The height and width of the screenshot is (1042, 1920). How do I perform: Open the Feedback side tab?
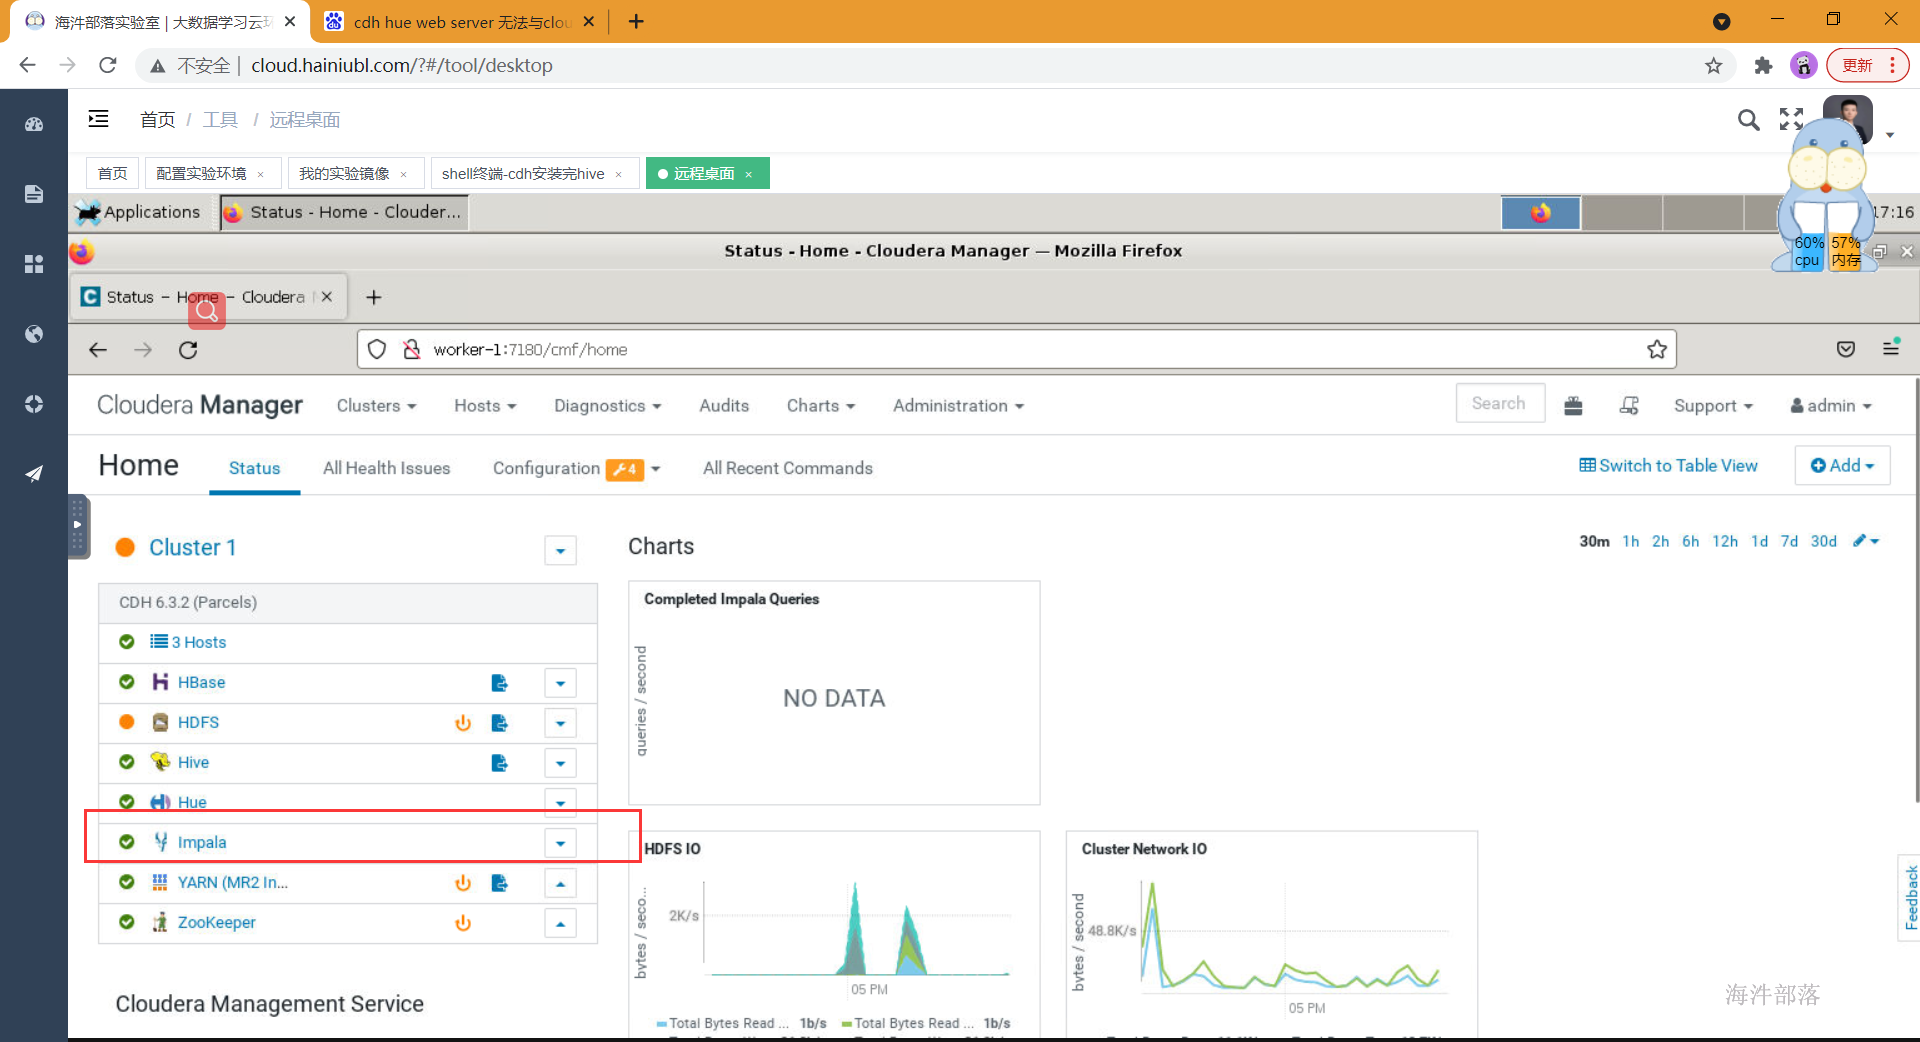[x=1910, y=897]
